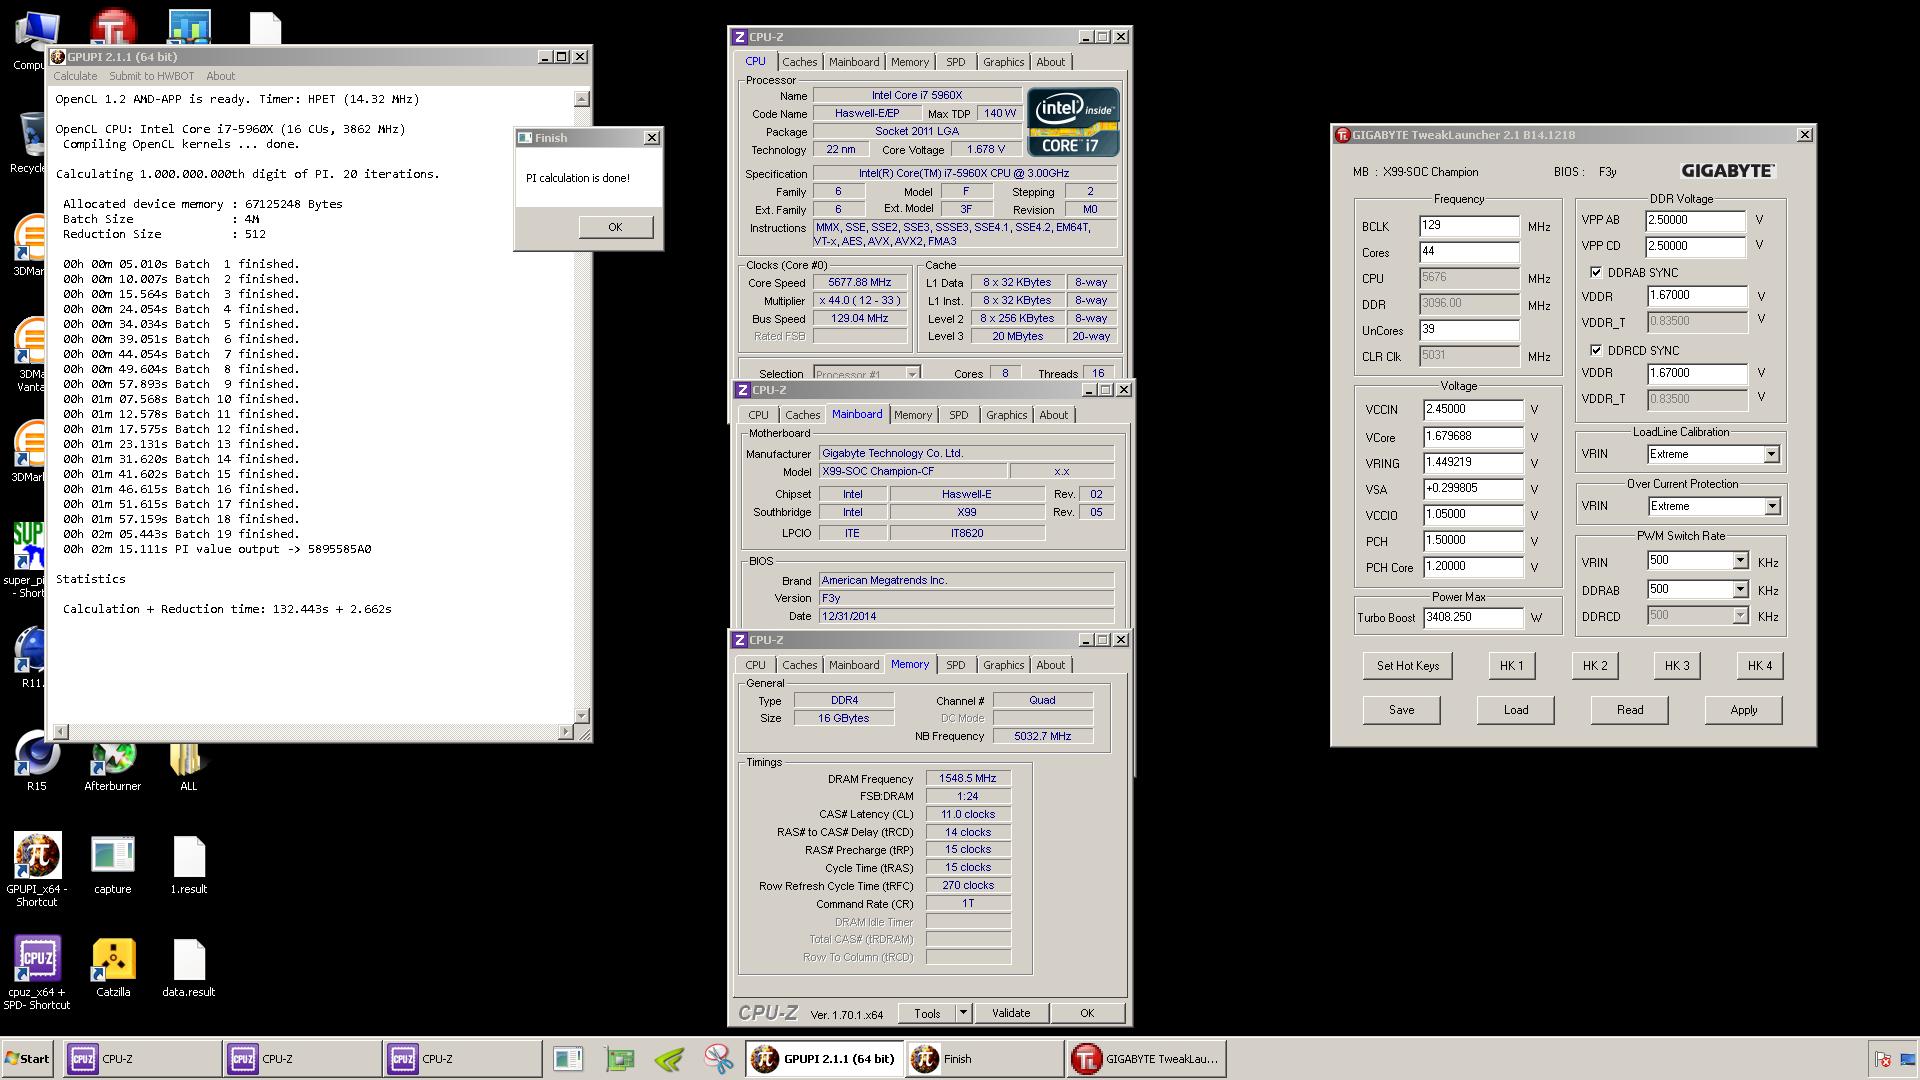
Task: Click GPUPI vertical scrollbar down arrow
Action: [582, 716]
